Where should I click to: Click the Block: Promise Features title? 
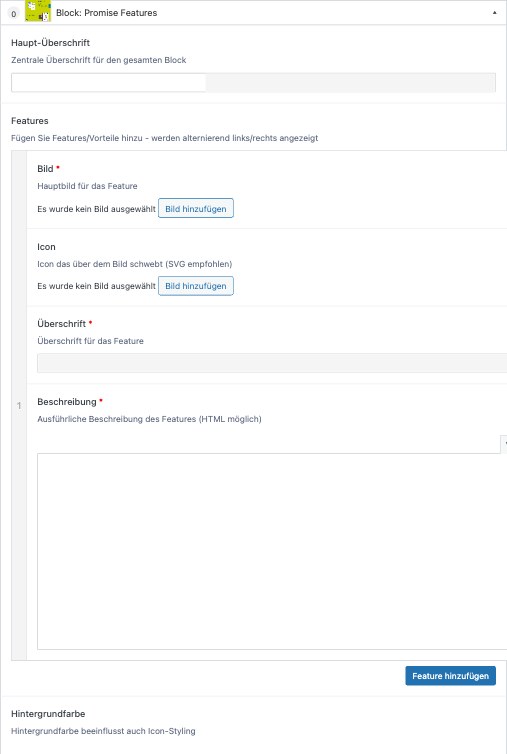[106, 13]
